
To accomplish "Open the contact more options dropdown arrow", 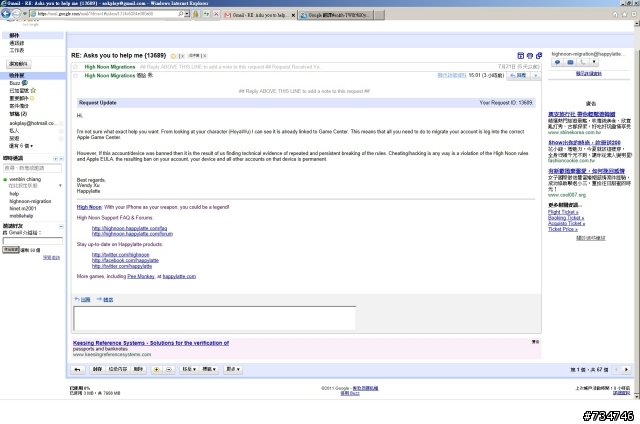I will point(594,62).
